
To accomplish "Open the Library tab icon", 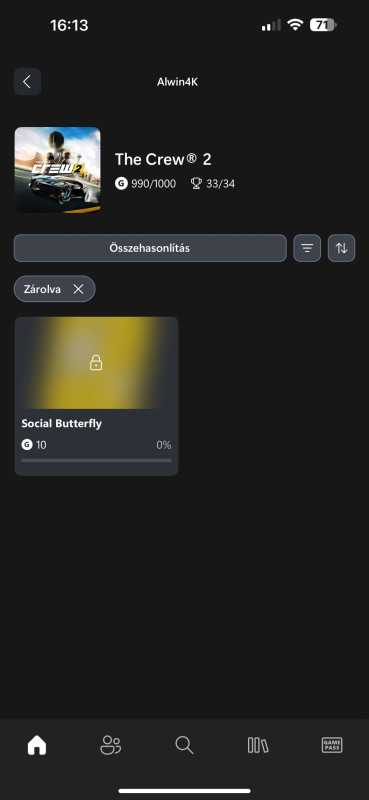I will pyautogui.click(x=258, y=745).
